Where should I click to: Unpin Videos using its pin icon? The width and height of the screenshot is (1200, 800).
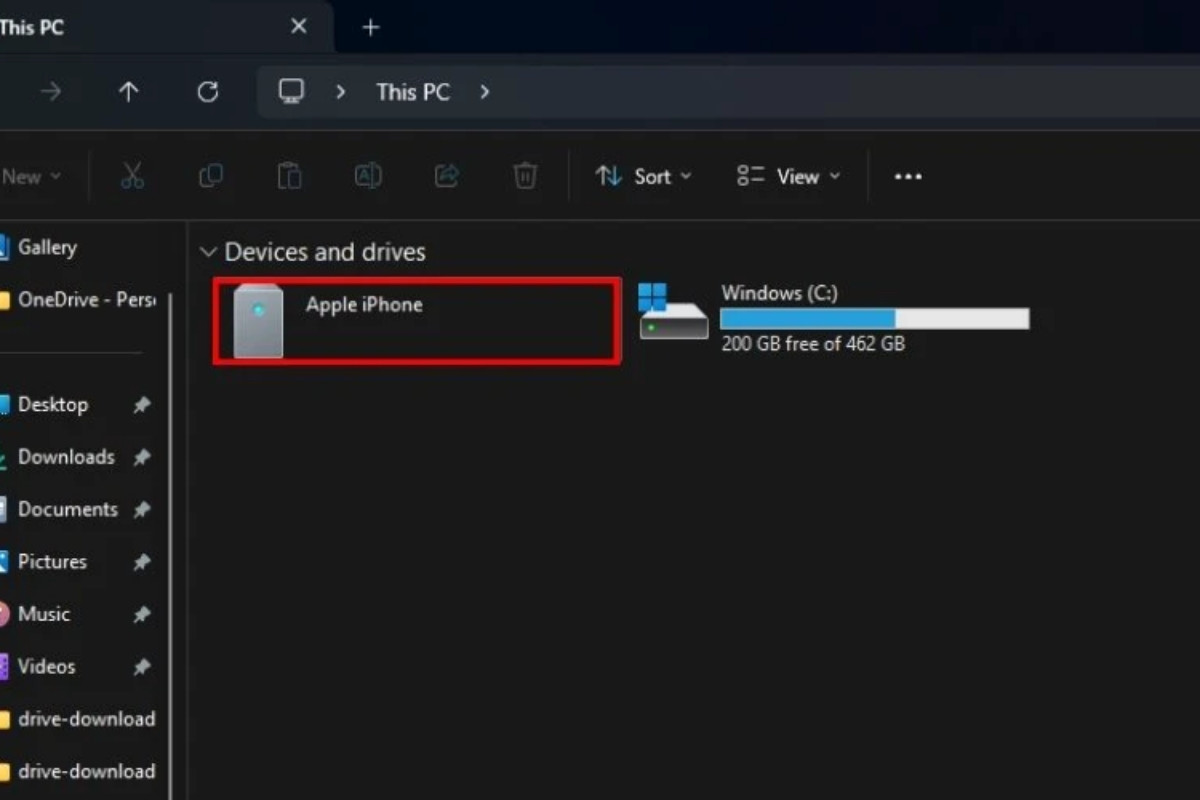point(142,667)
